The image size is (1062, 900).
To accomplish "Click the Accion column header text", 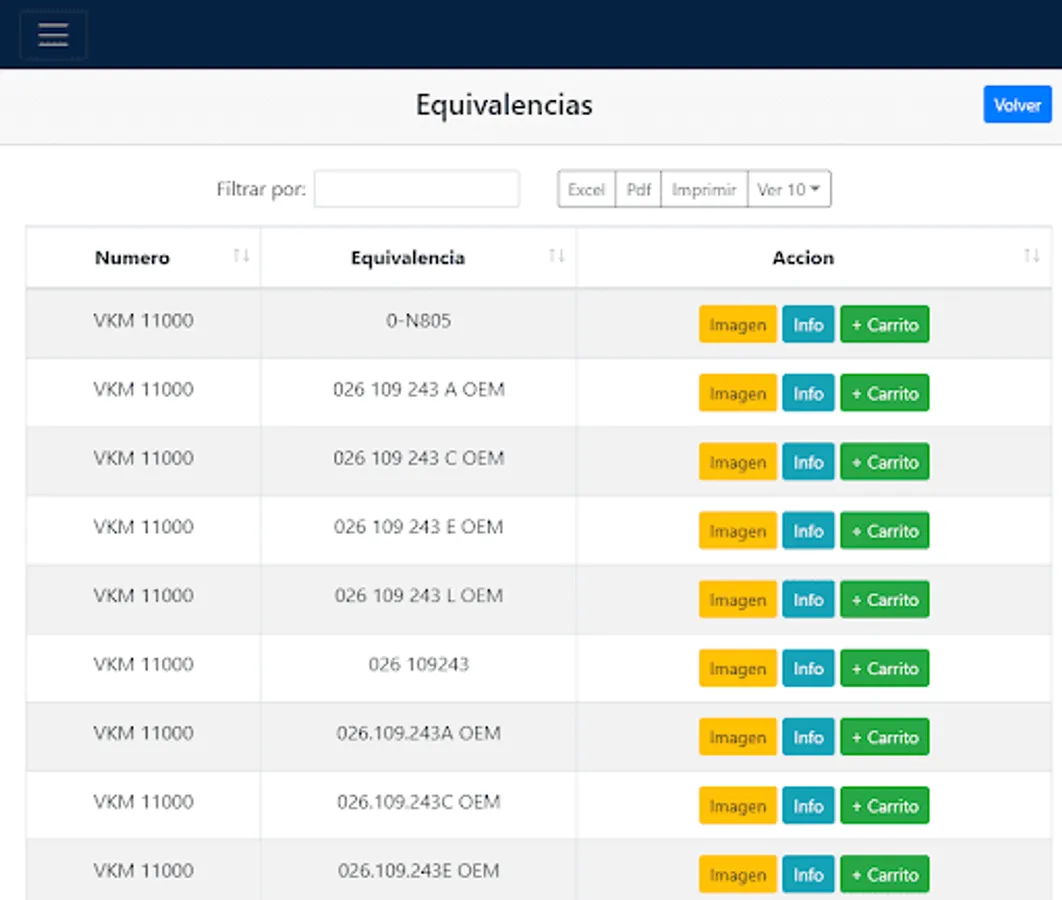I will 803,258.
